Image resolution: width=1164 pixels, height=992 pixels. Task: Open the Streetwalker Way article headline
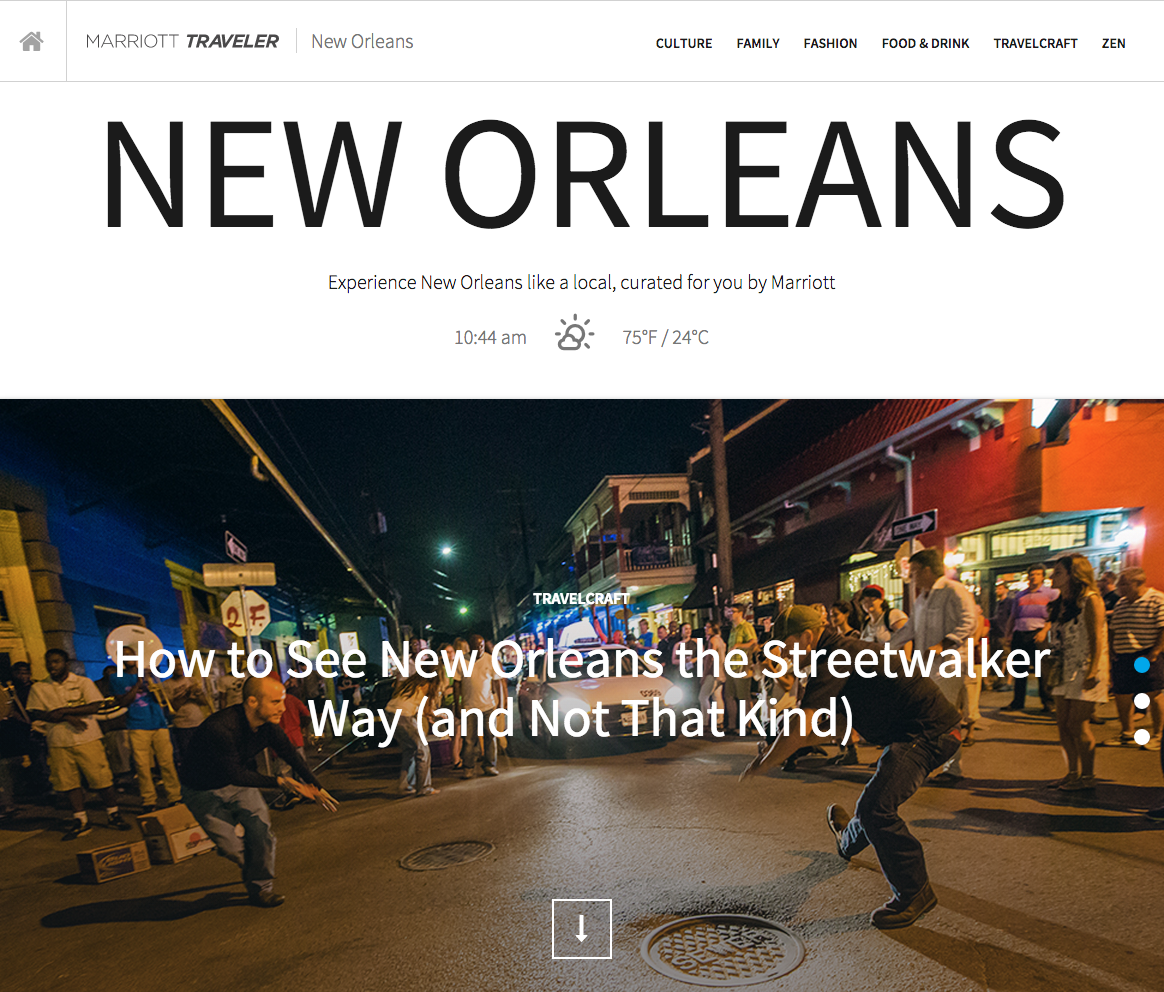coord(582,688)
